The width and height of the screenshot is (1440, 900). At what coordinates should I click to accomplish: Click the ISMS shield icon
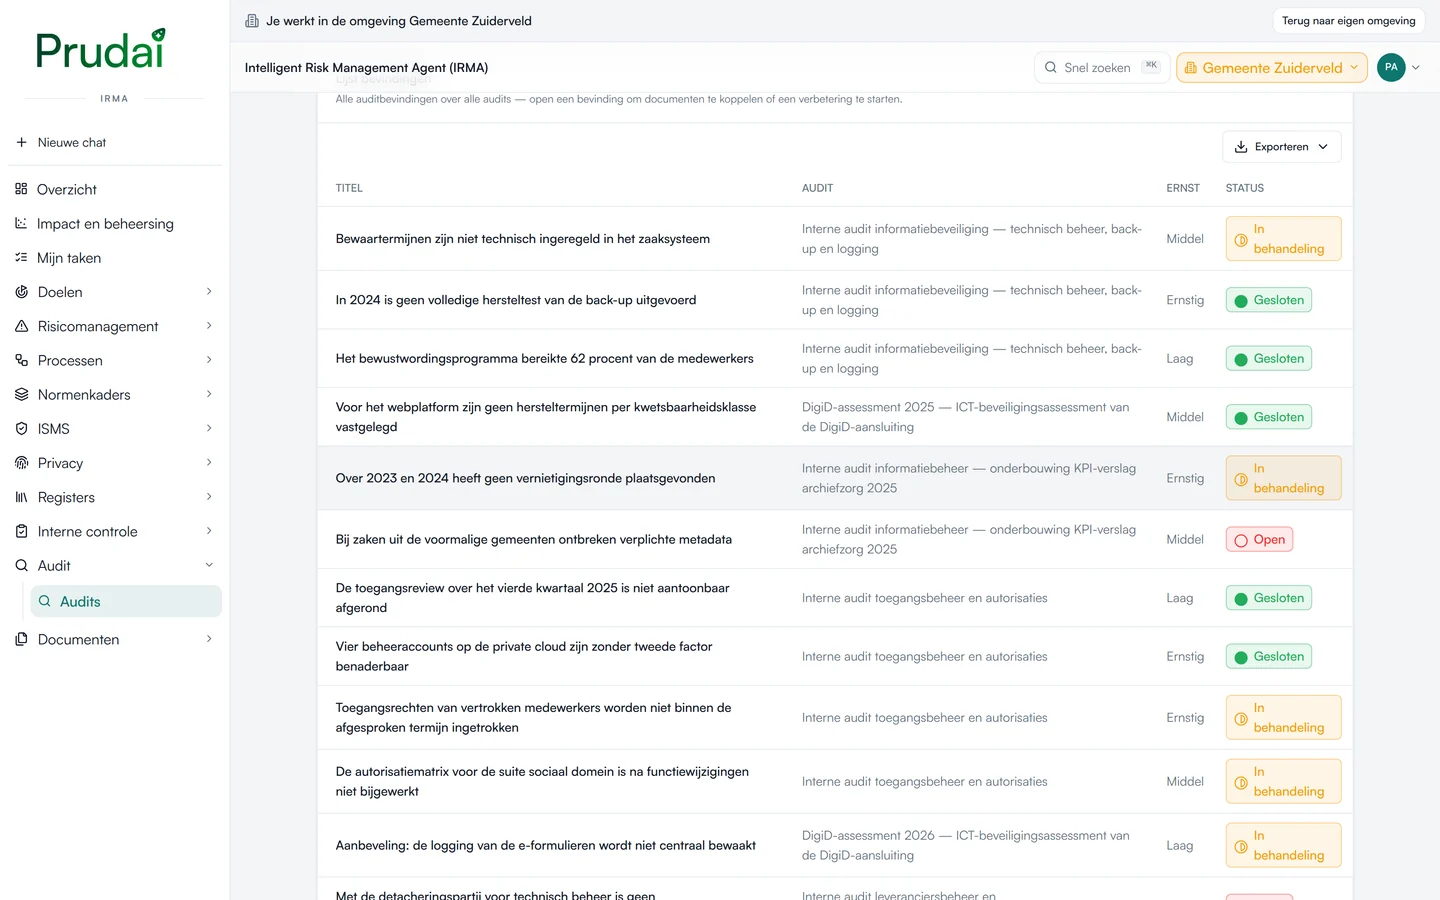click(x=21, y=428)
